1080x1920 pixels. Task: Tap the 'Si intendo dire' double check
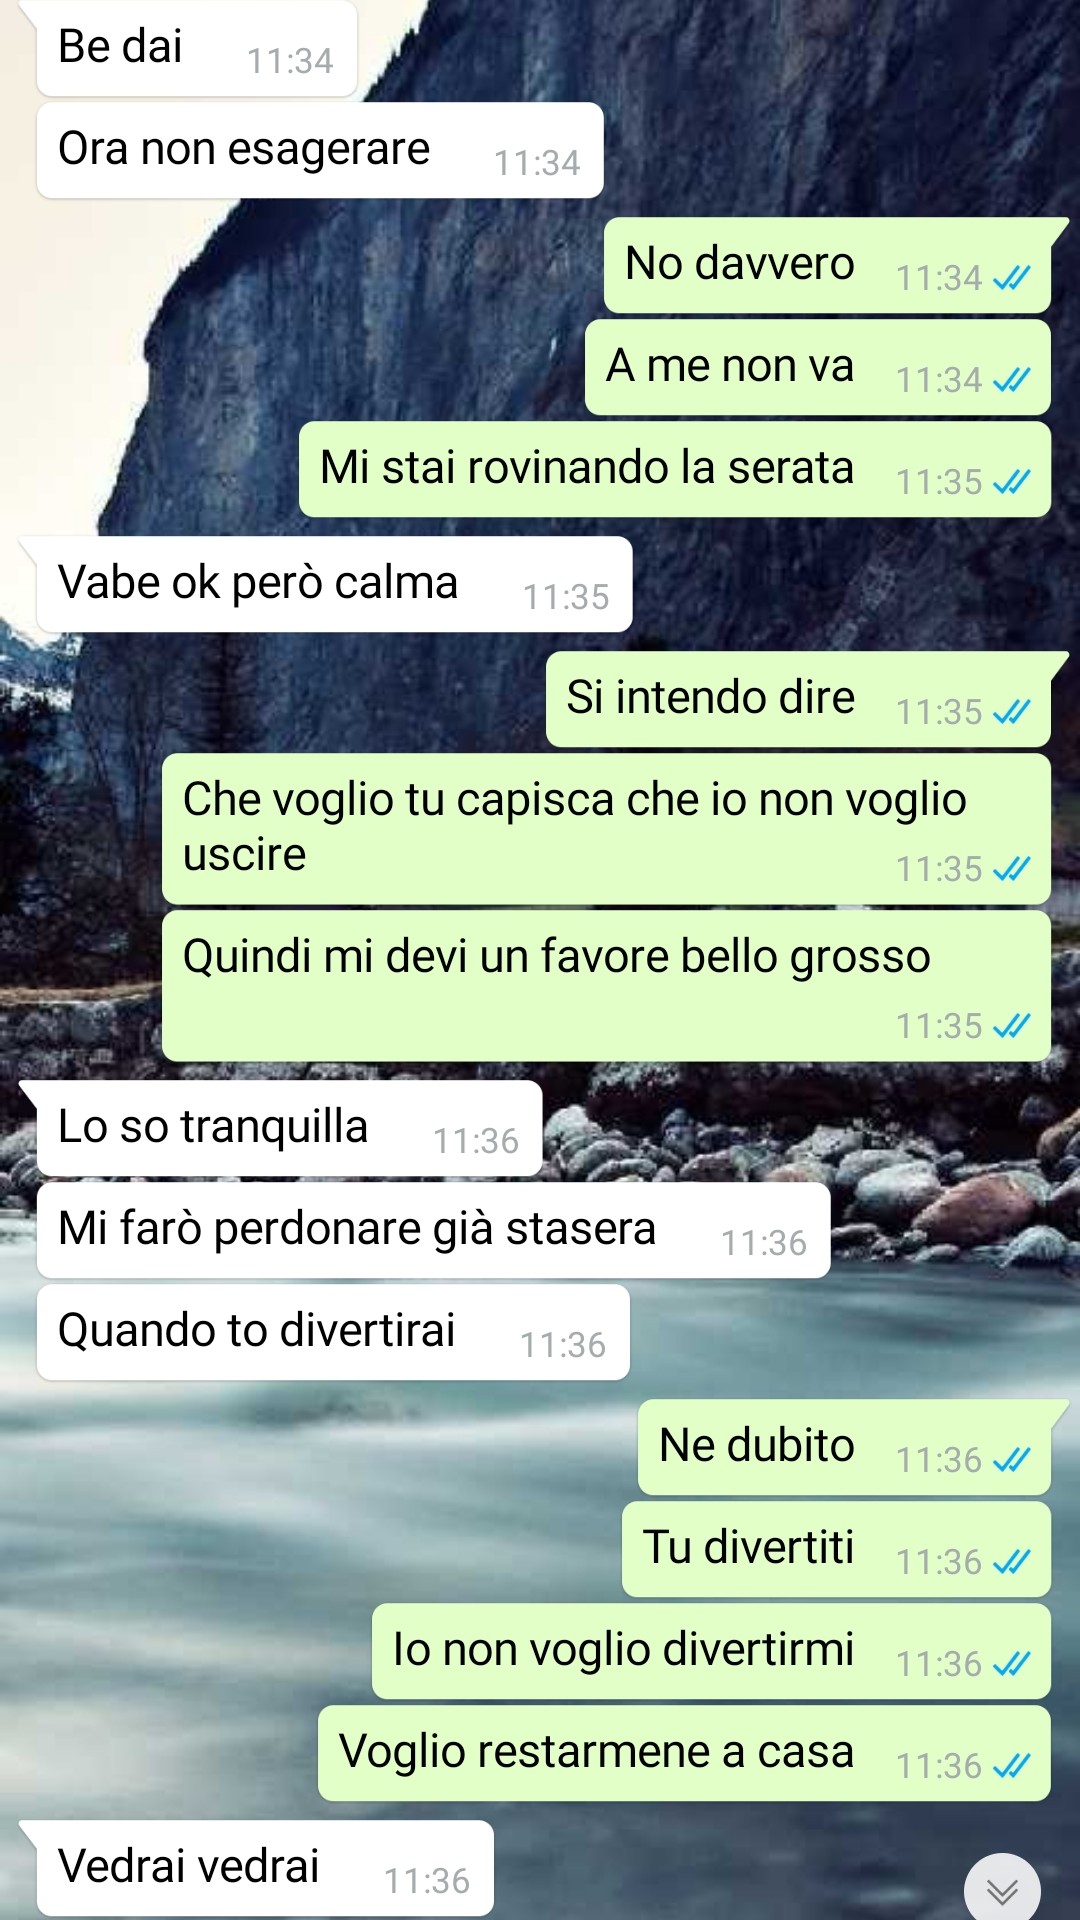[1011, 712]
